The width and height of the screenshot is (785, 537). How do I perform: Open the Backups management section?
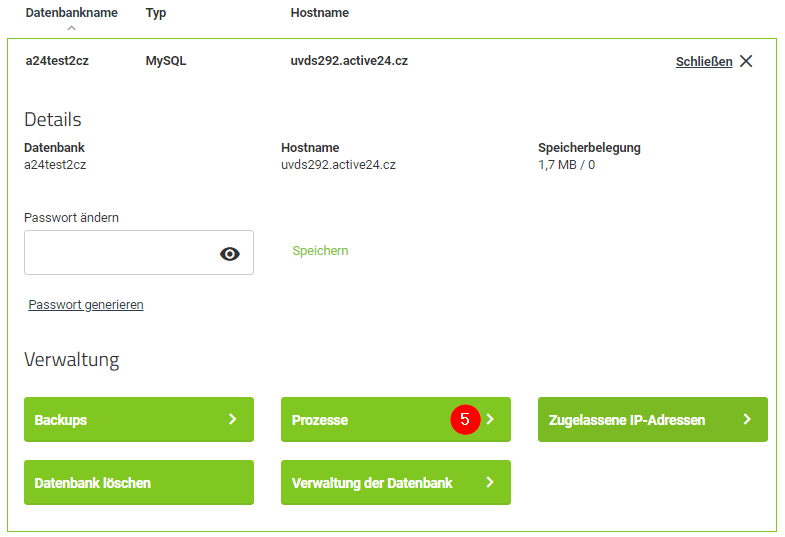point(120,420)
